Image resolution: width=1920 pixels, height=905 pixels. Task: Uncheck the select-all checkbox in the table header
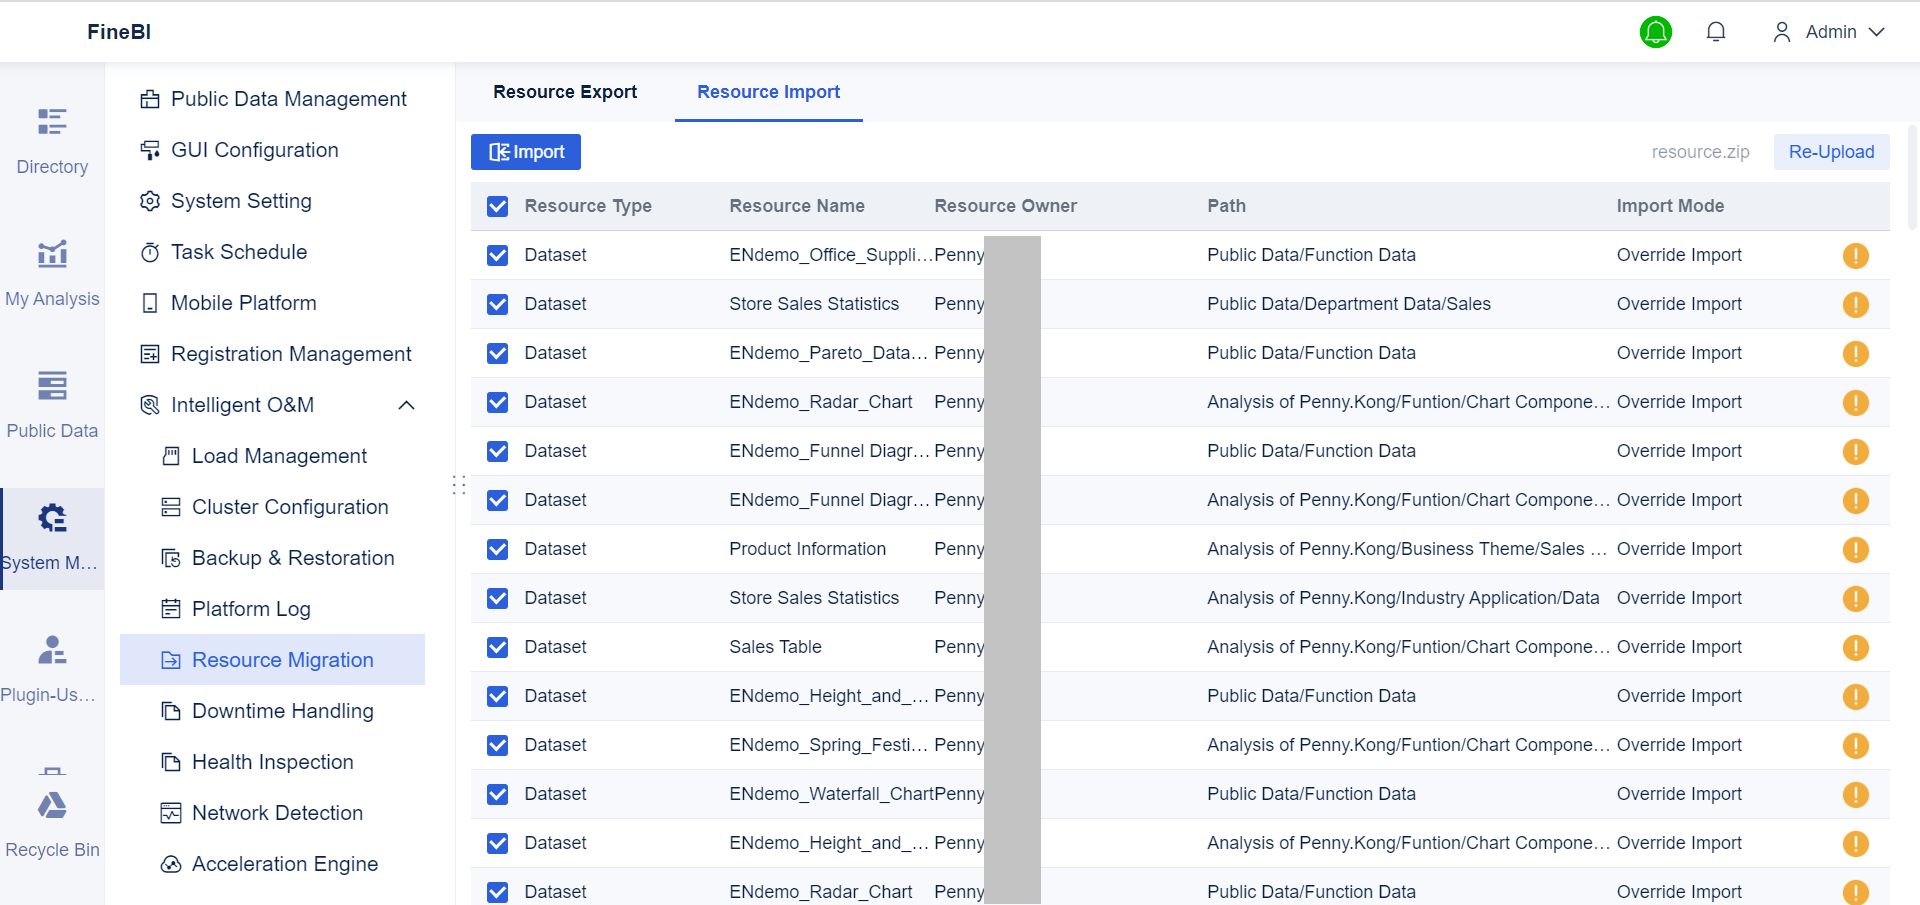pyautogui.click(x=497, y=206)
